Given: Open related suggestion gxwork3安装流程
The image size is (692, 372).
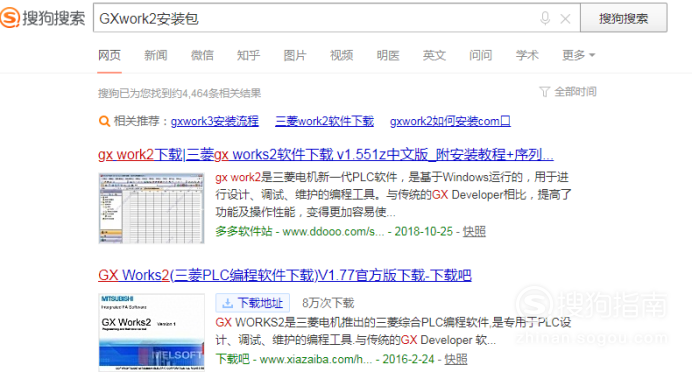Looking at the screenshot, I should [214, 121].
